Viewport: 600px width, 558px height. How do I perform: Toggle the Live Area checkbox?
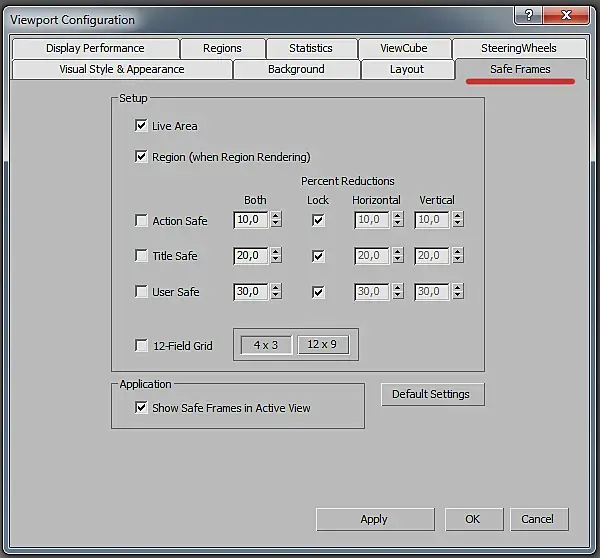click(x=141, y=126)
